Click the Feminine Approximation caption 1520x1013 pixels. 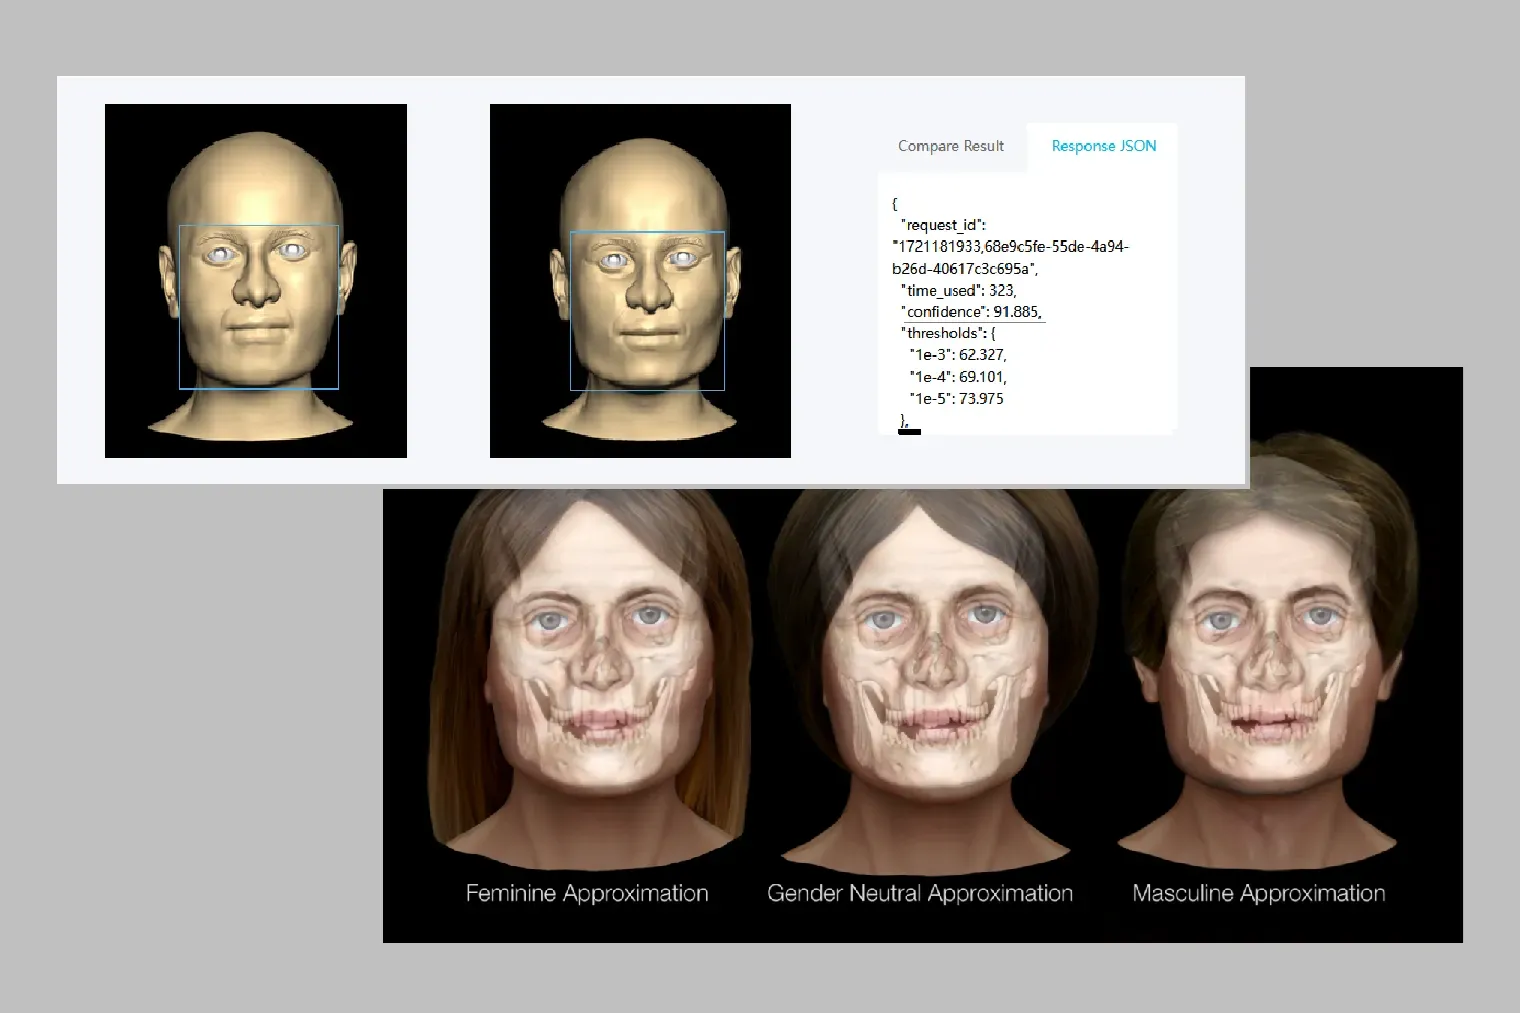pyautogui.click(x=587, y=893)
